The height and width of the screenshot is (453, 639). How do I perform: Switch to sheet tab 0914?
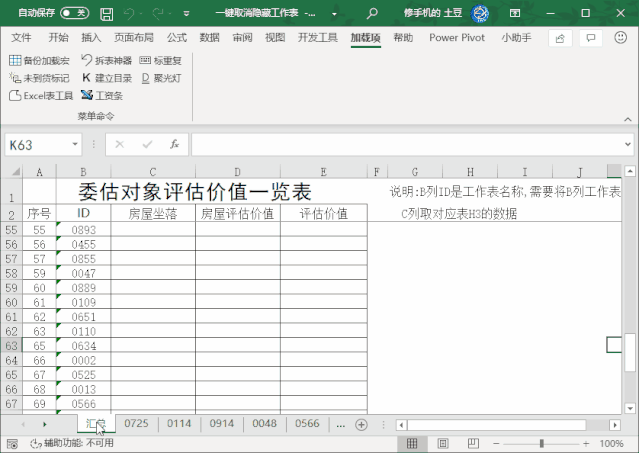click(222, 424)
